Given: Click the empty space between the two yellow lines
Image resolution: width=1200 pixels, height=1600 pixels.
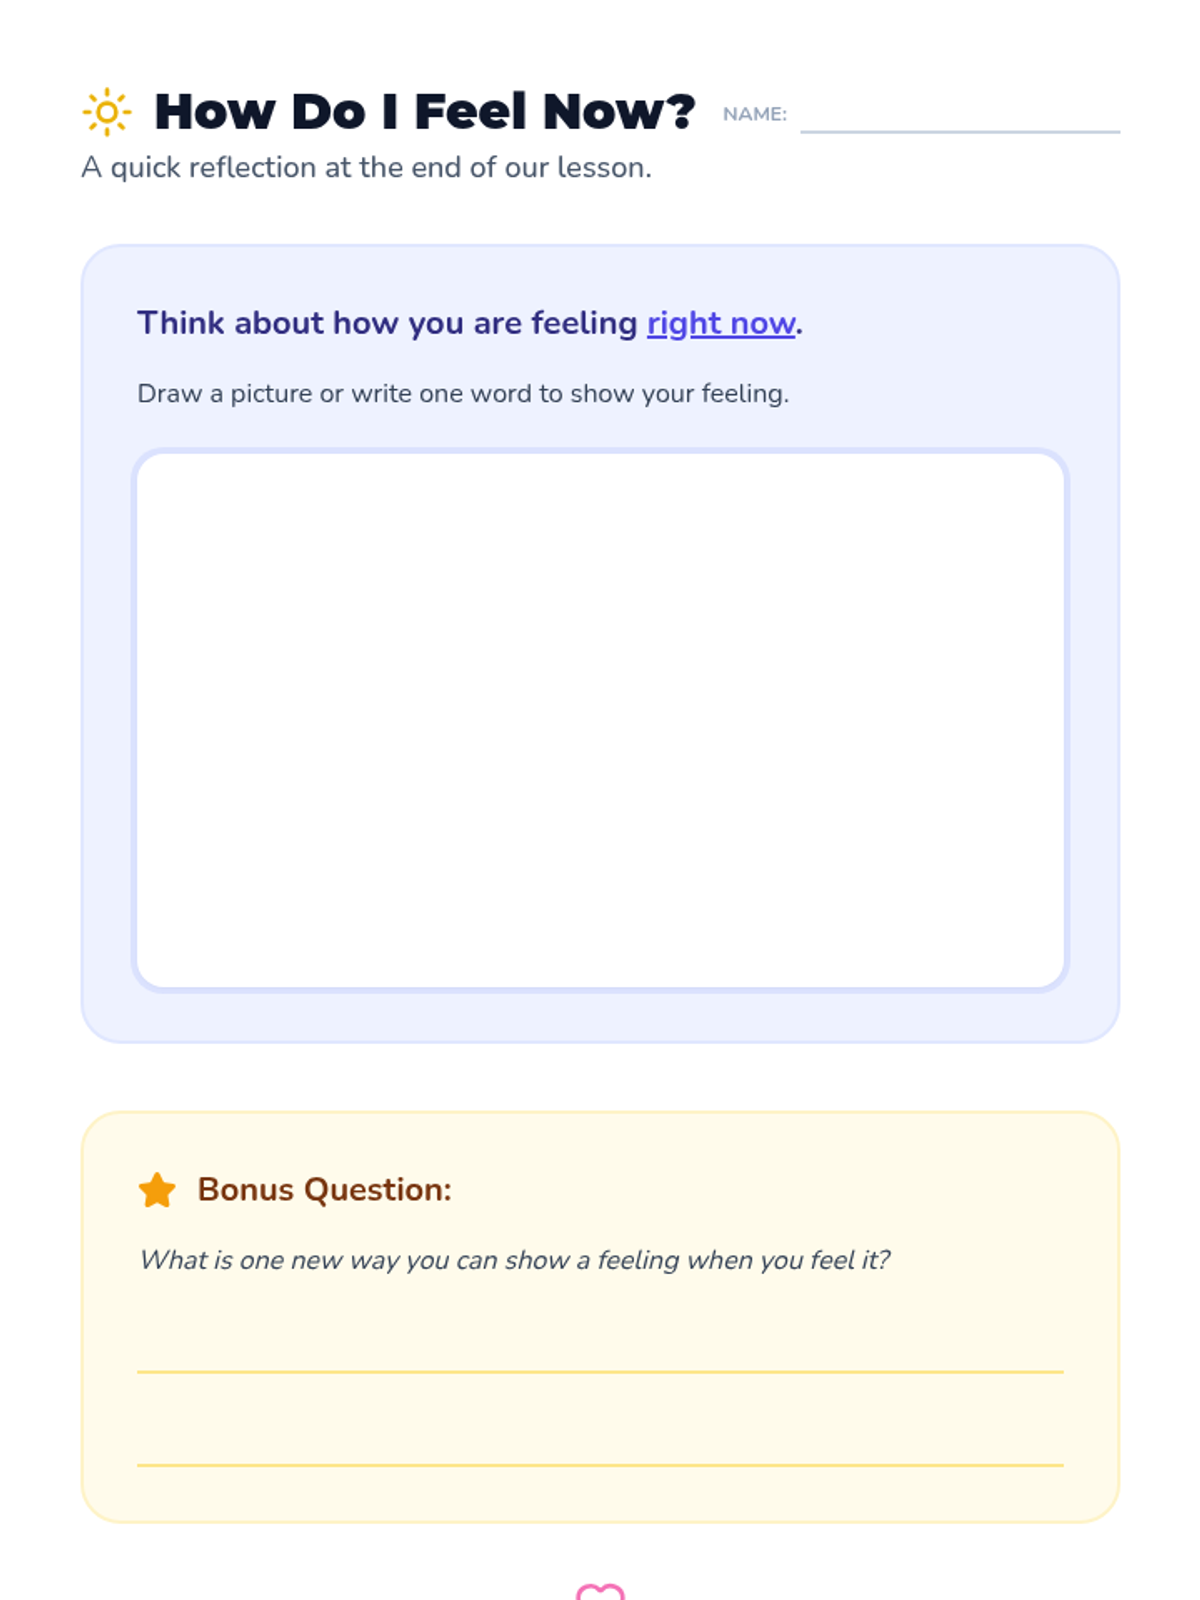Looking at the screenshot, I should (x=600, y=1418).
